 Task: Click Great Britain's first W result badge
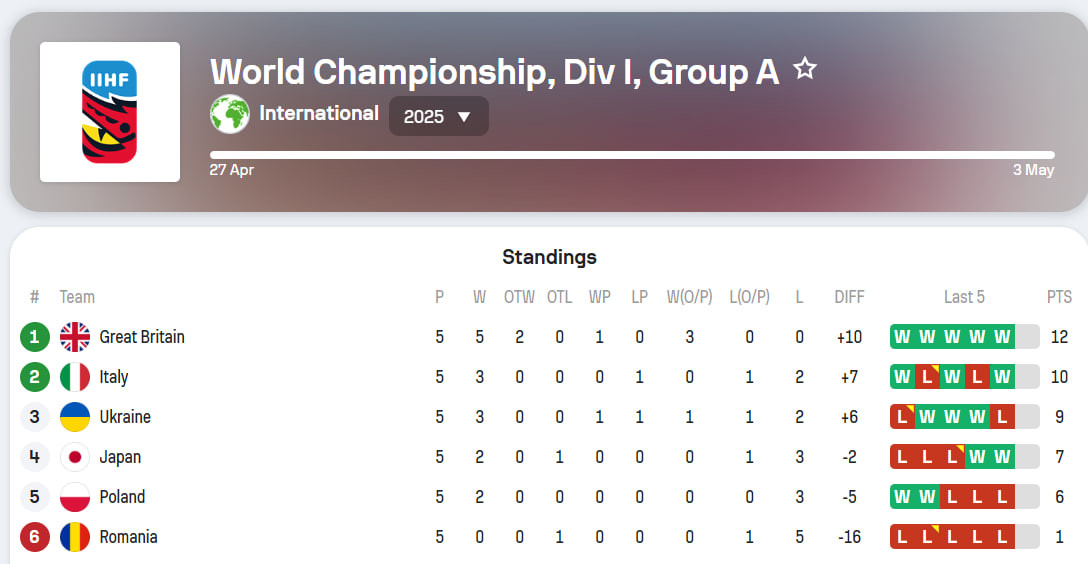click(x=902, y=337)
